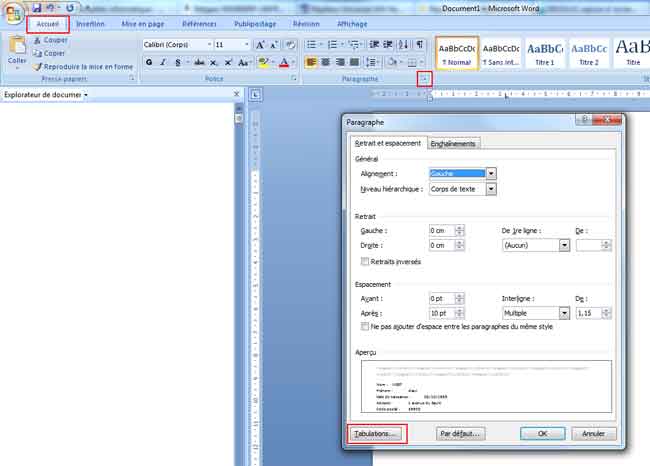The height and width of the screenshot is (466, 650).
Task: Click the bullet list icon
Action: (x=311, y=45)
